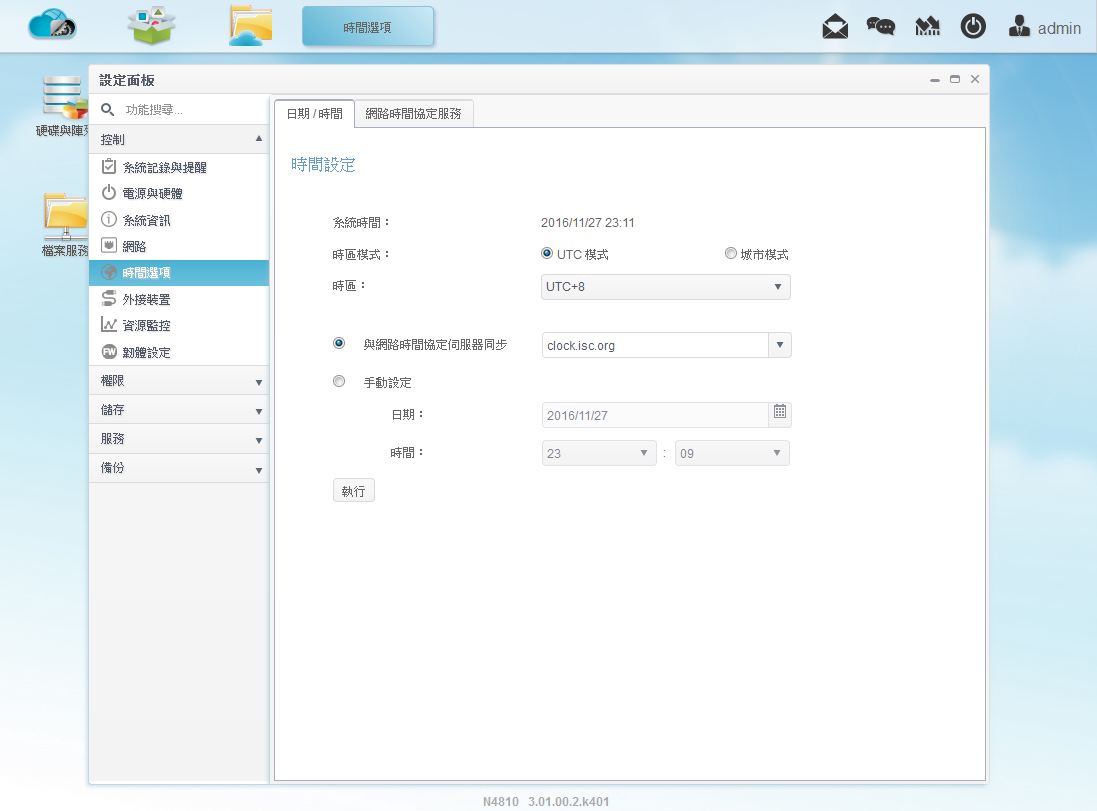Expand the 權限 section
This screenshot has height=811, width=1097.
tap(179, 381)
